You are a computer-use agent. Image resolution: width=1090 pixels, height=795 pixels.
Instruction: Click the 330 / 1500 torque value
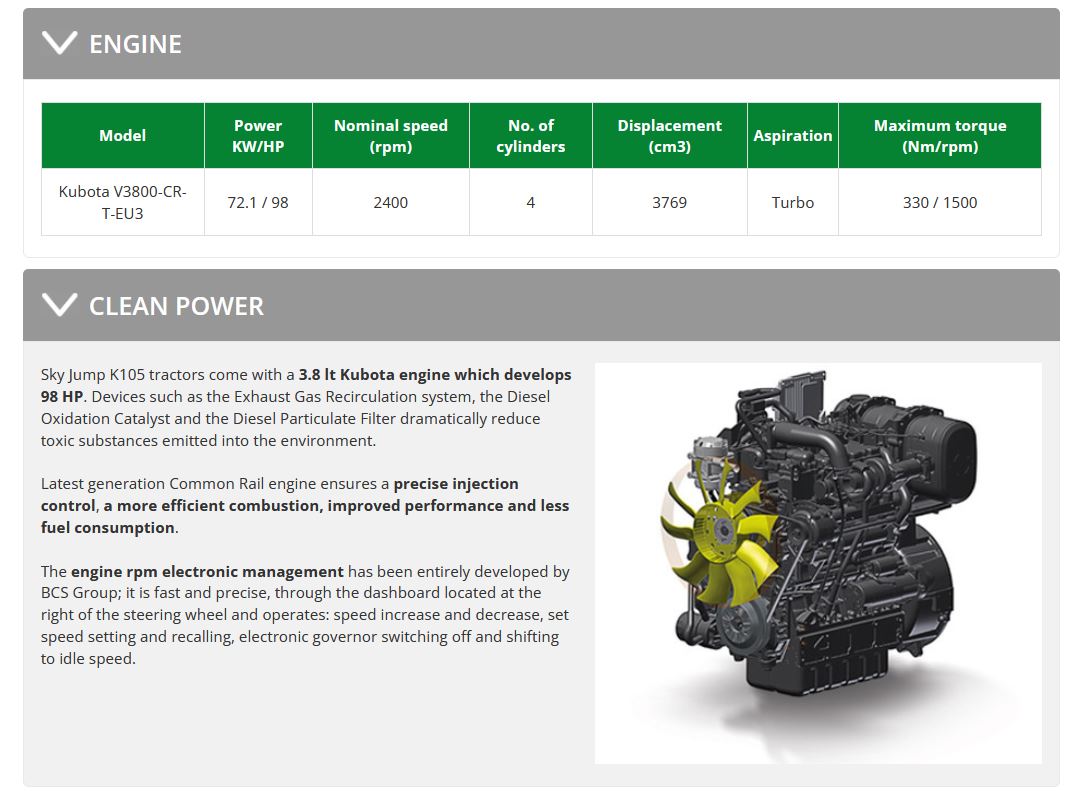(939, 202)
